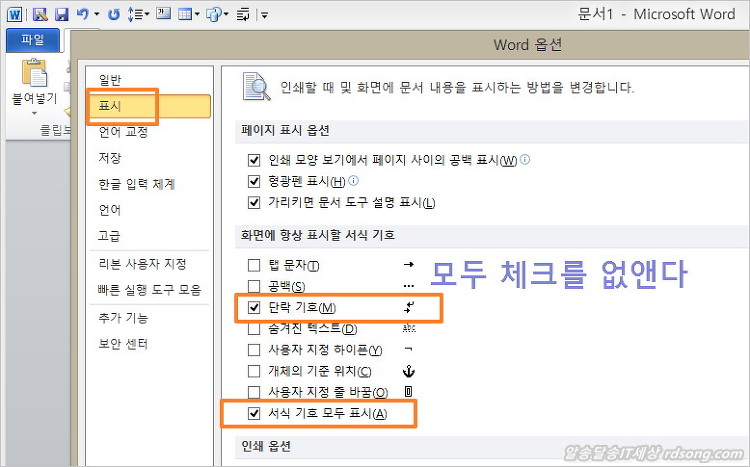This screenshot has width=750, height=467.
Task: Click the 붙여넣기 clipboard paste icon
Action: tap(34, 73)
